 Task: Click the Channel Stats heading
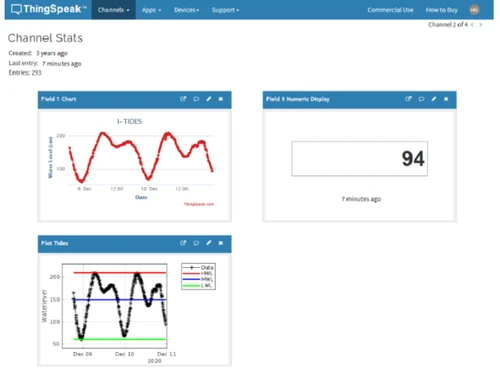coord(45,38)
